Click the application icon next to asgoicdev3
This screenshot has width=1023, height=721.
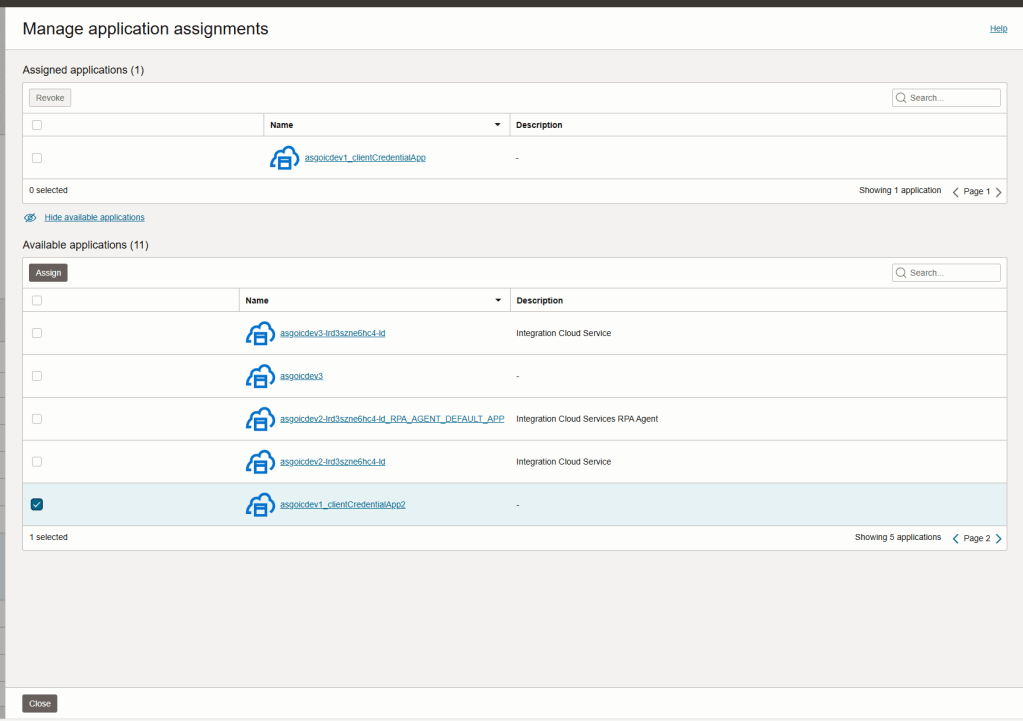[x=260, y=376]
